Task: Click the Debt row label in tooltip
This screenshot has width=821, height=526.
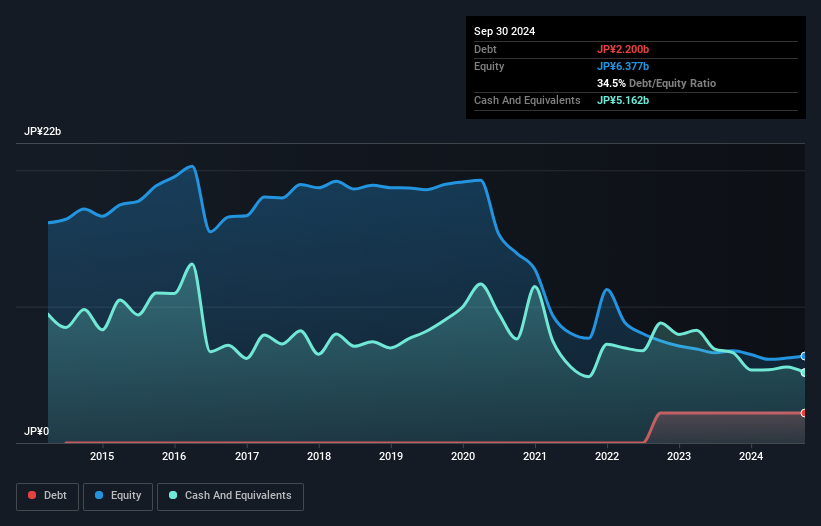Action: coord(485,49)
